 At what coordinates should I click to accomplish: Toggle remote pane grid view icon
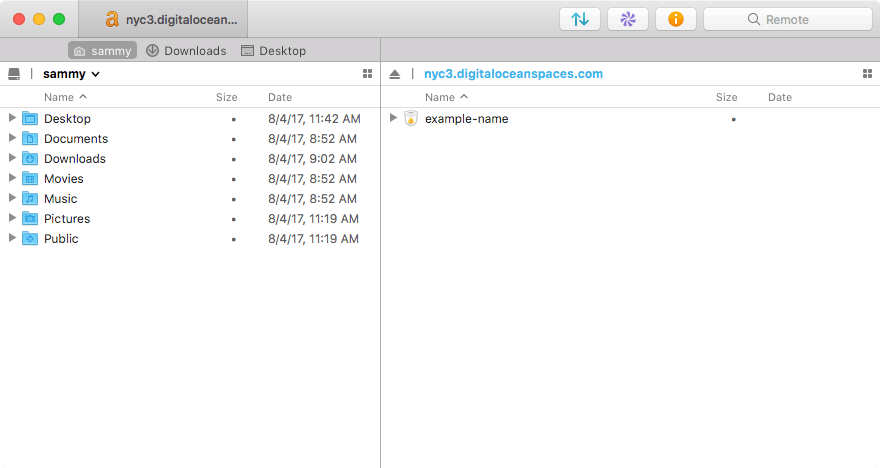867,74
